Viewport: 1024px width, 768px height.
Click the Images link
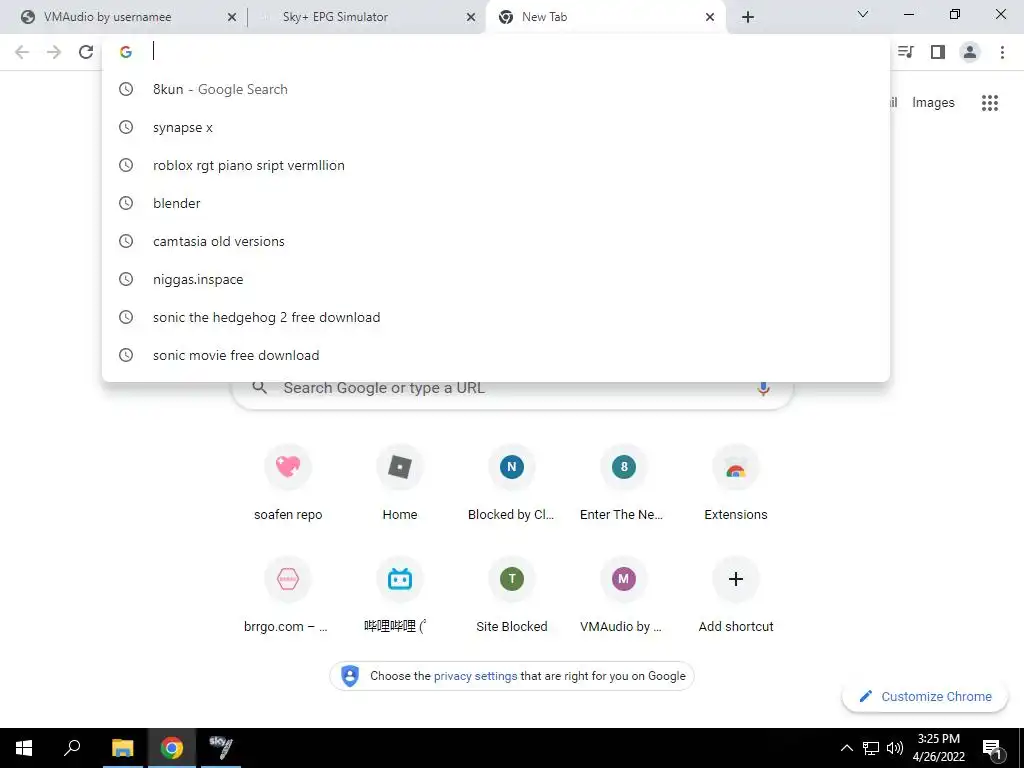(933, 103)
